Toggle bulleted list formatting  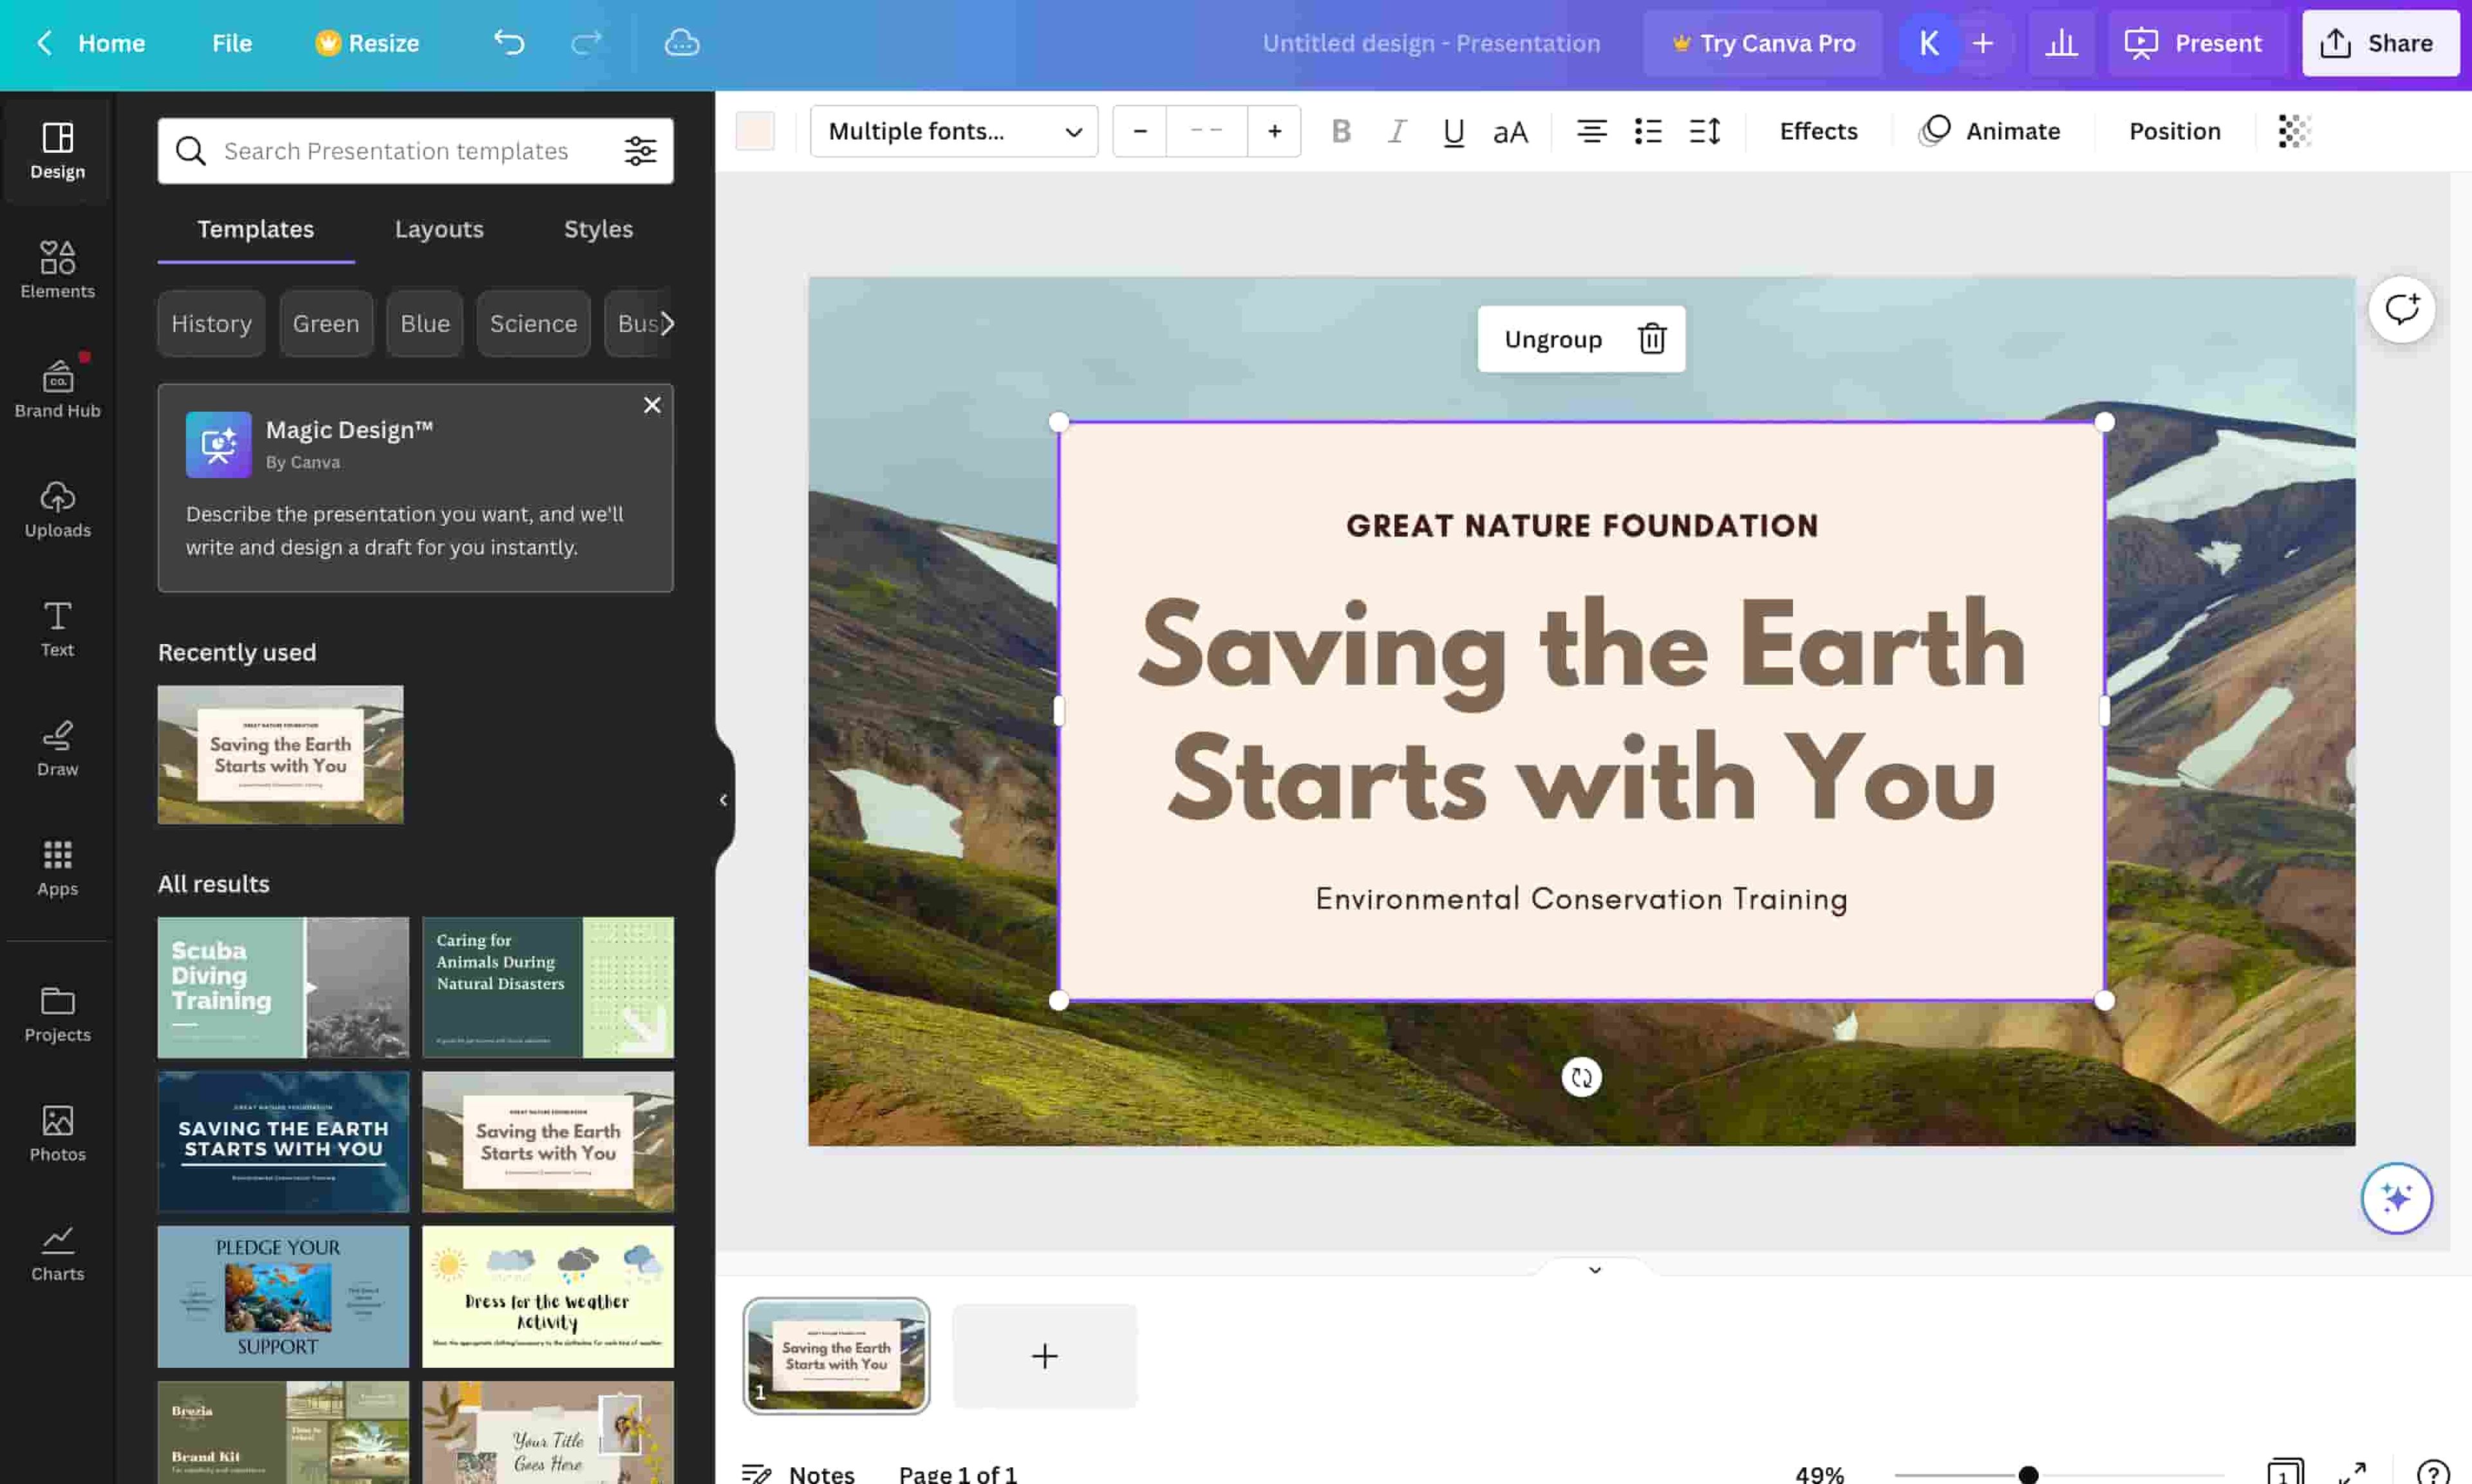pyautogui.click(x=1647, y=131)
